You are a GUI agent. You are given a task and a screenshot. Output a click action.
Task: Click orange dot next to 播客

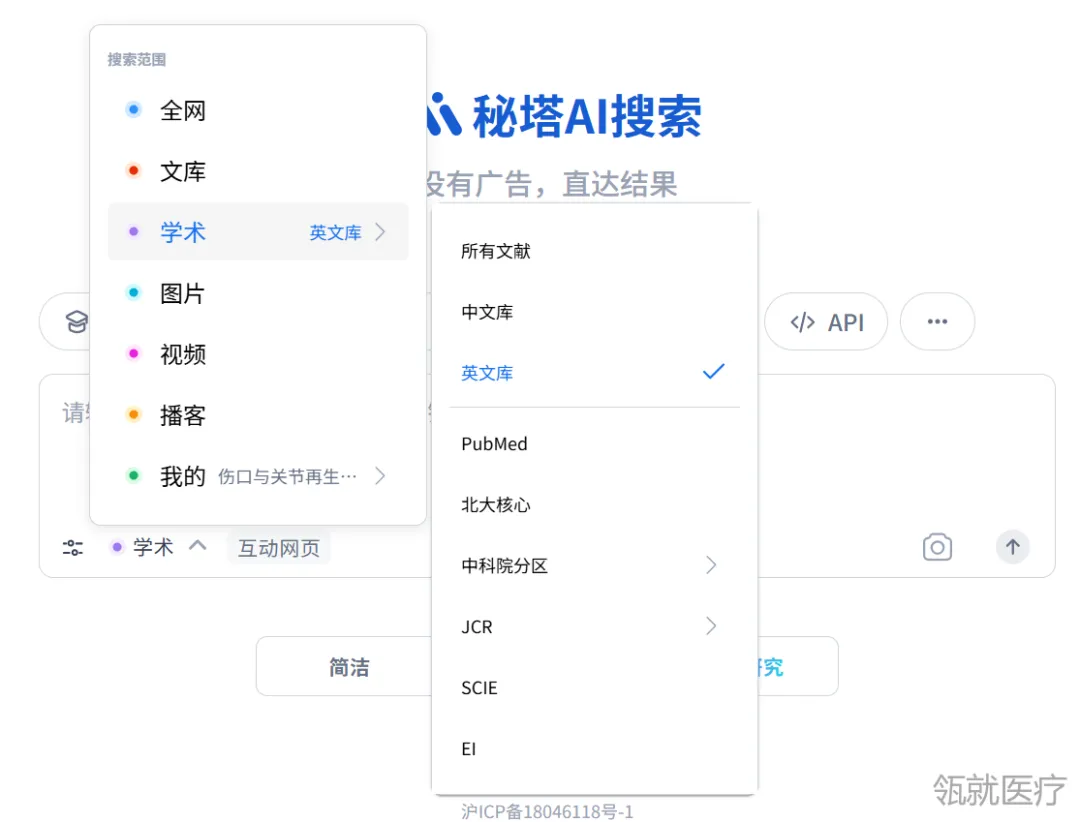point(134,415)
